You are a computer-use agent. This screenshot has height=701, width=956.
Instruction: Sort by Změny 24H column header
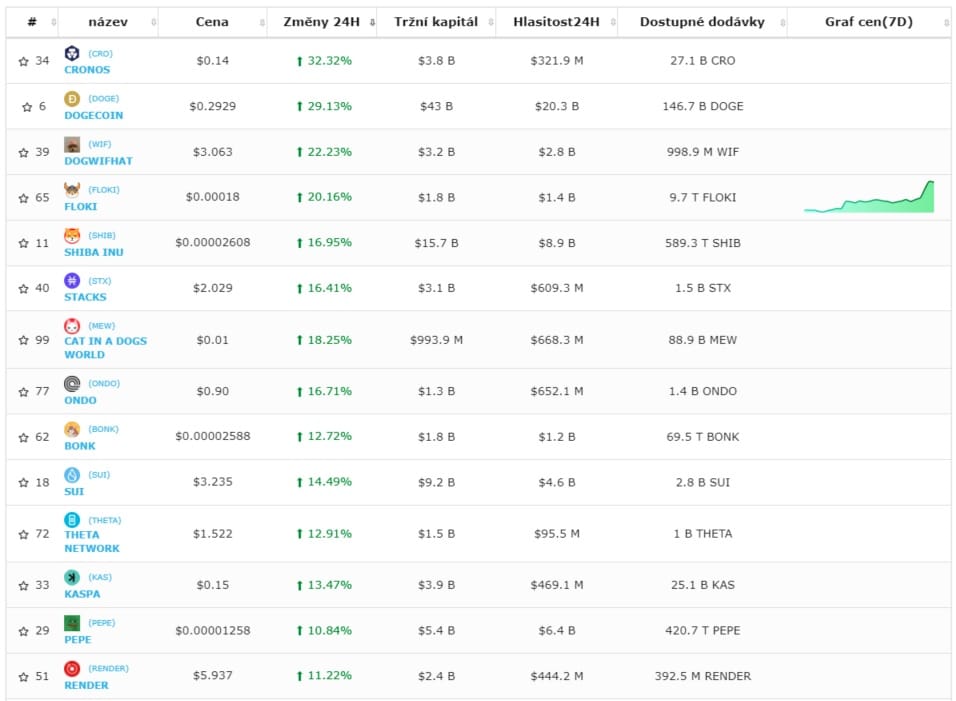coord(322,22)
